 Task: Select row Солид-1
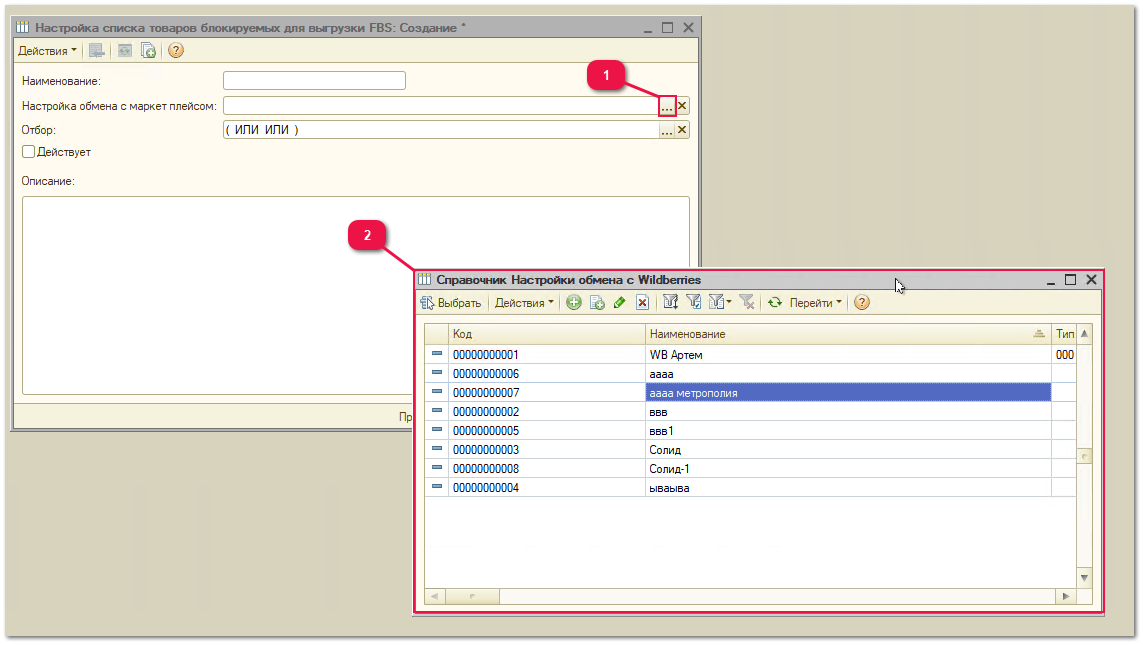point(750,469)
